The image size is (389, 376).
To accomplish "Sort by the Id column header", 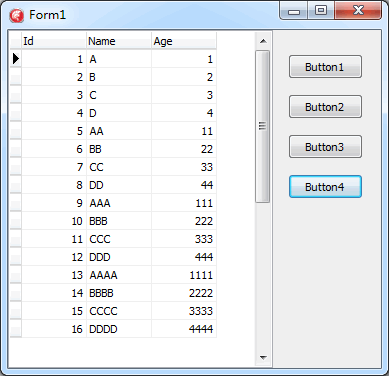I will [54, 41].
